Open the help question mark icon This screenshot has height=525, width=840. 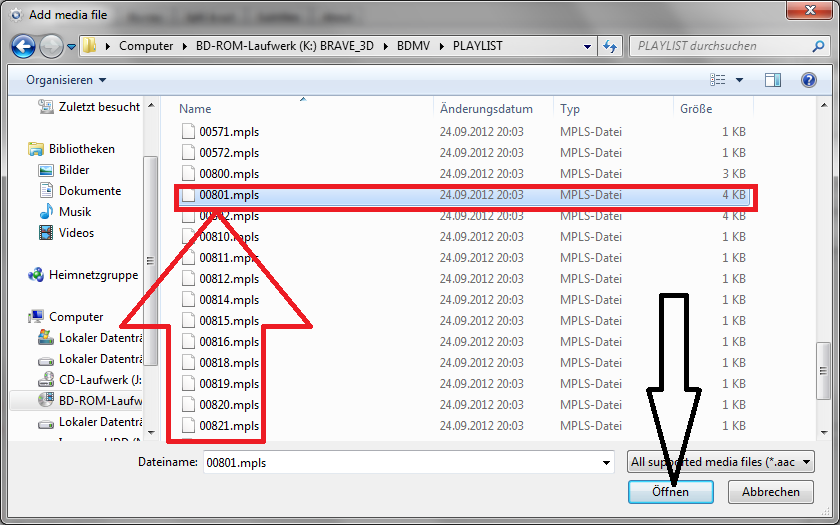[x=808, y=80]
